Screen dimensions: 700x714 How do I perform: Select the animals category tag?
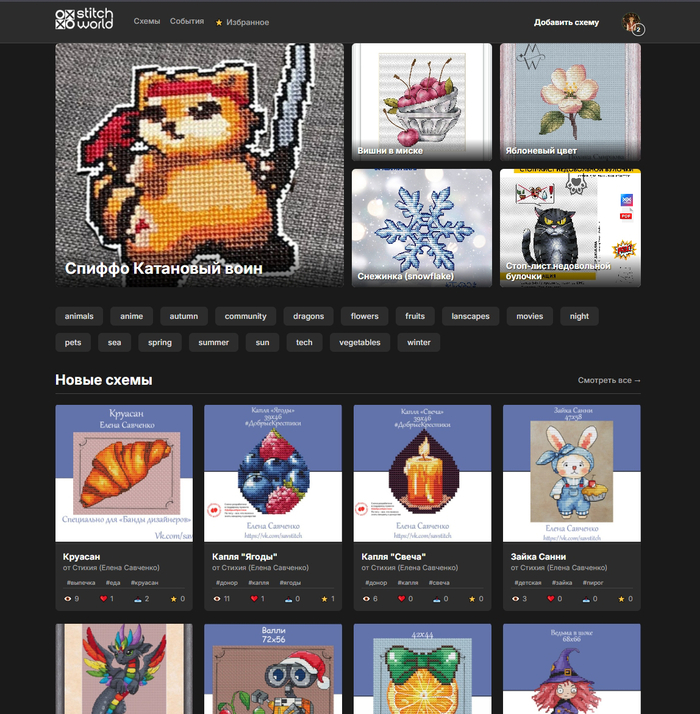click(x=79, y=316)
